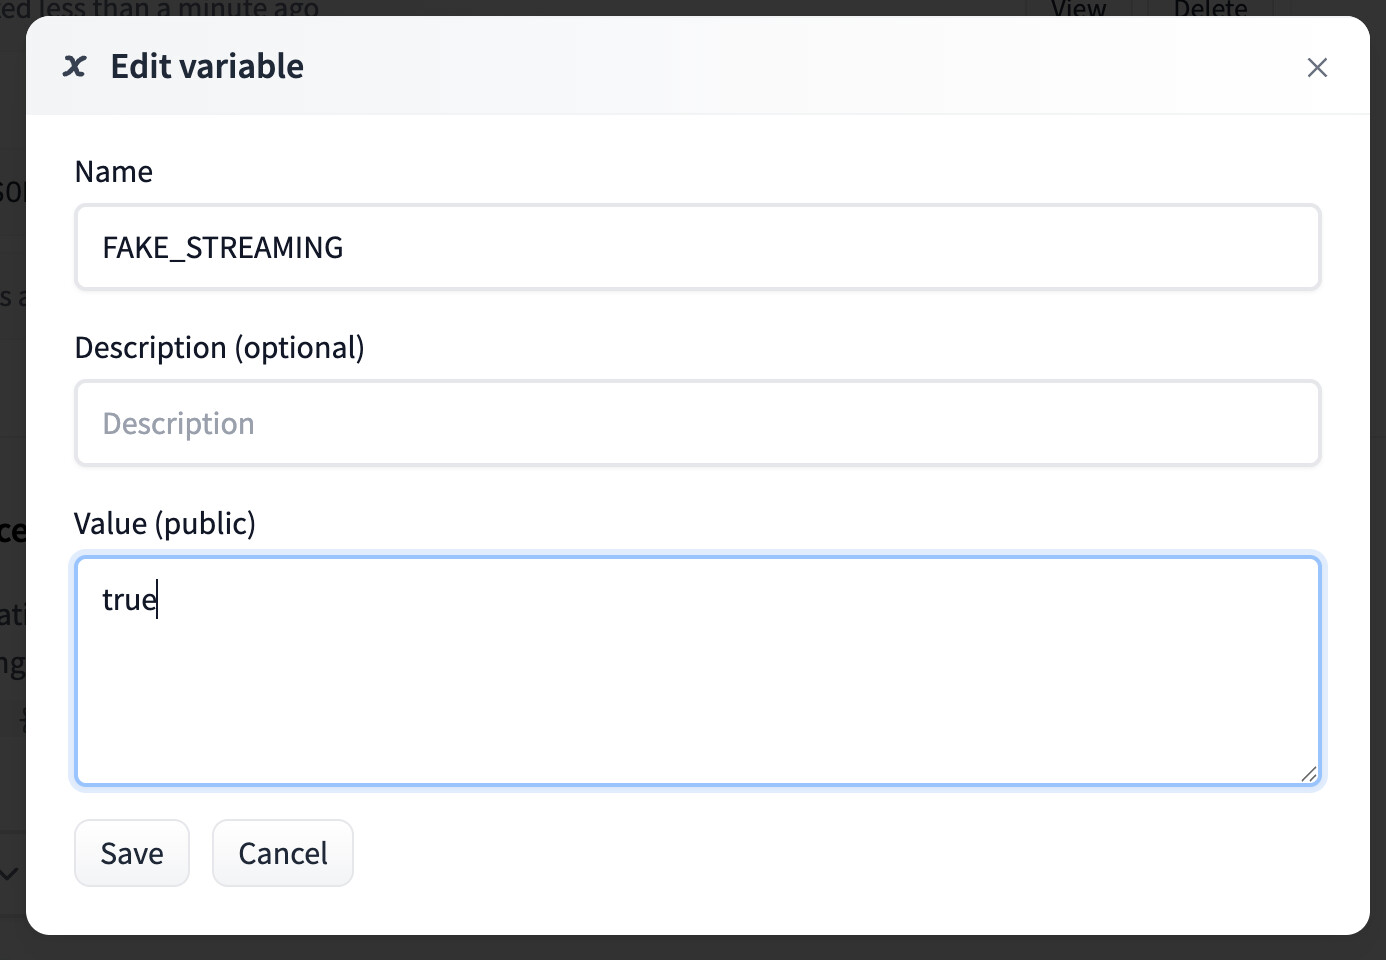
Task: Close the Edit variable dialog
Action: pyautogui.click(x=1317, y=67)
